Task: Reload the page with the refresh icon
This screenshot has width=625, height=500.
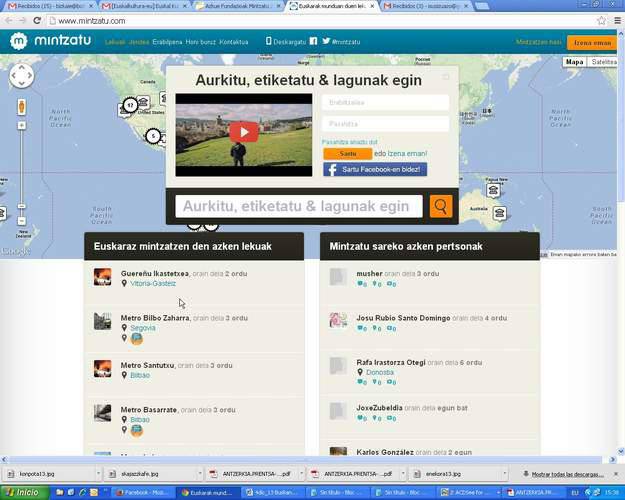Action: tap(37, 20)
